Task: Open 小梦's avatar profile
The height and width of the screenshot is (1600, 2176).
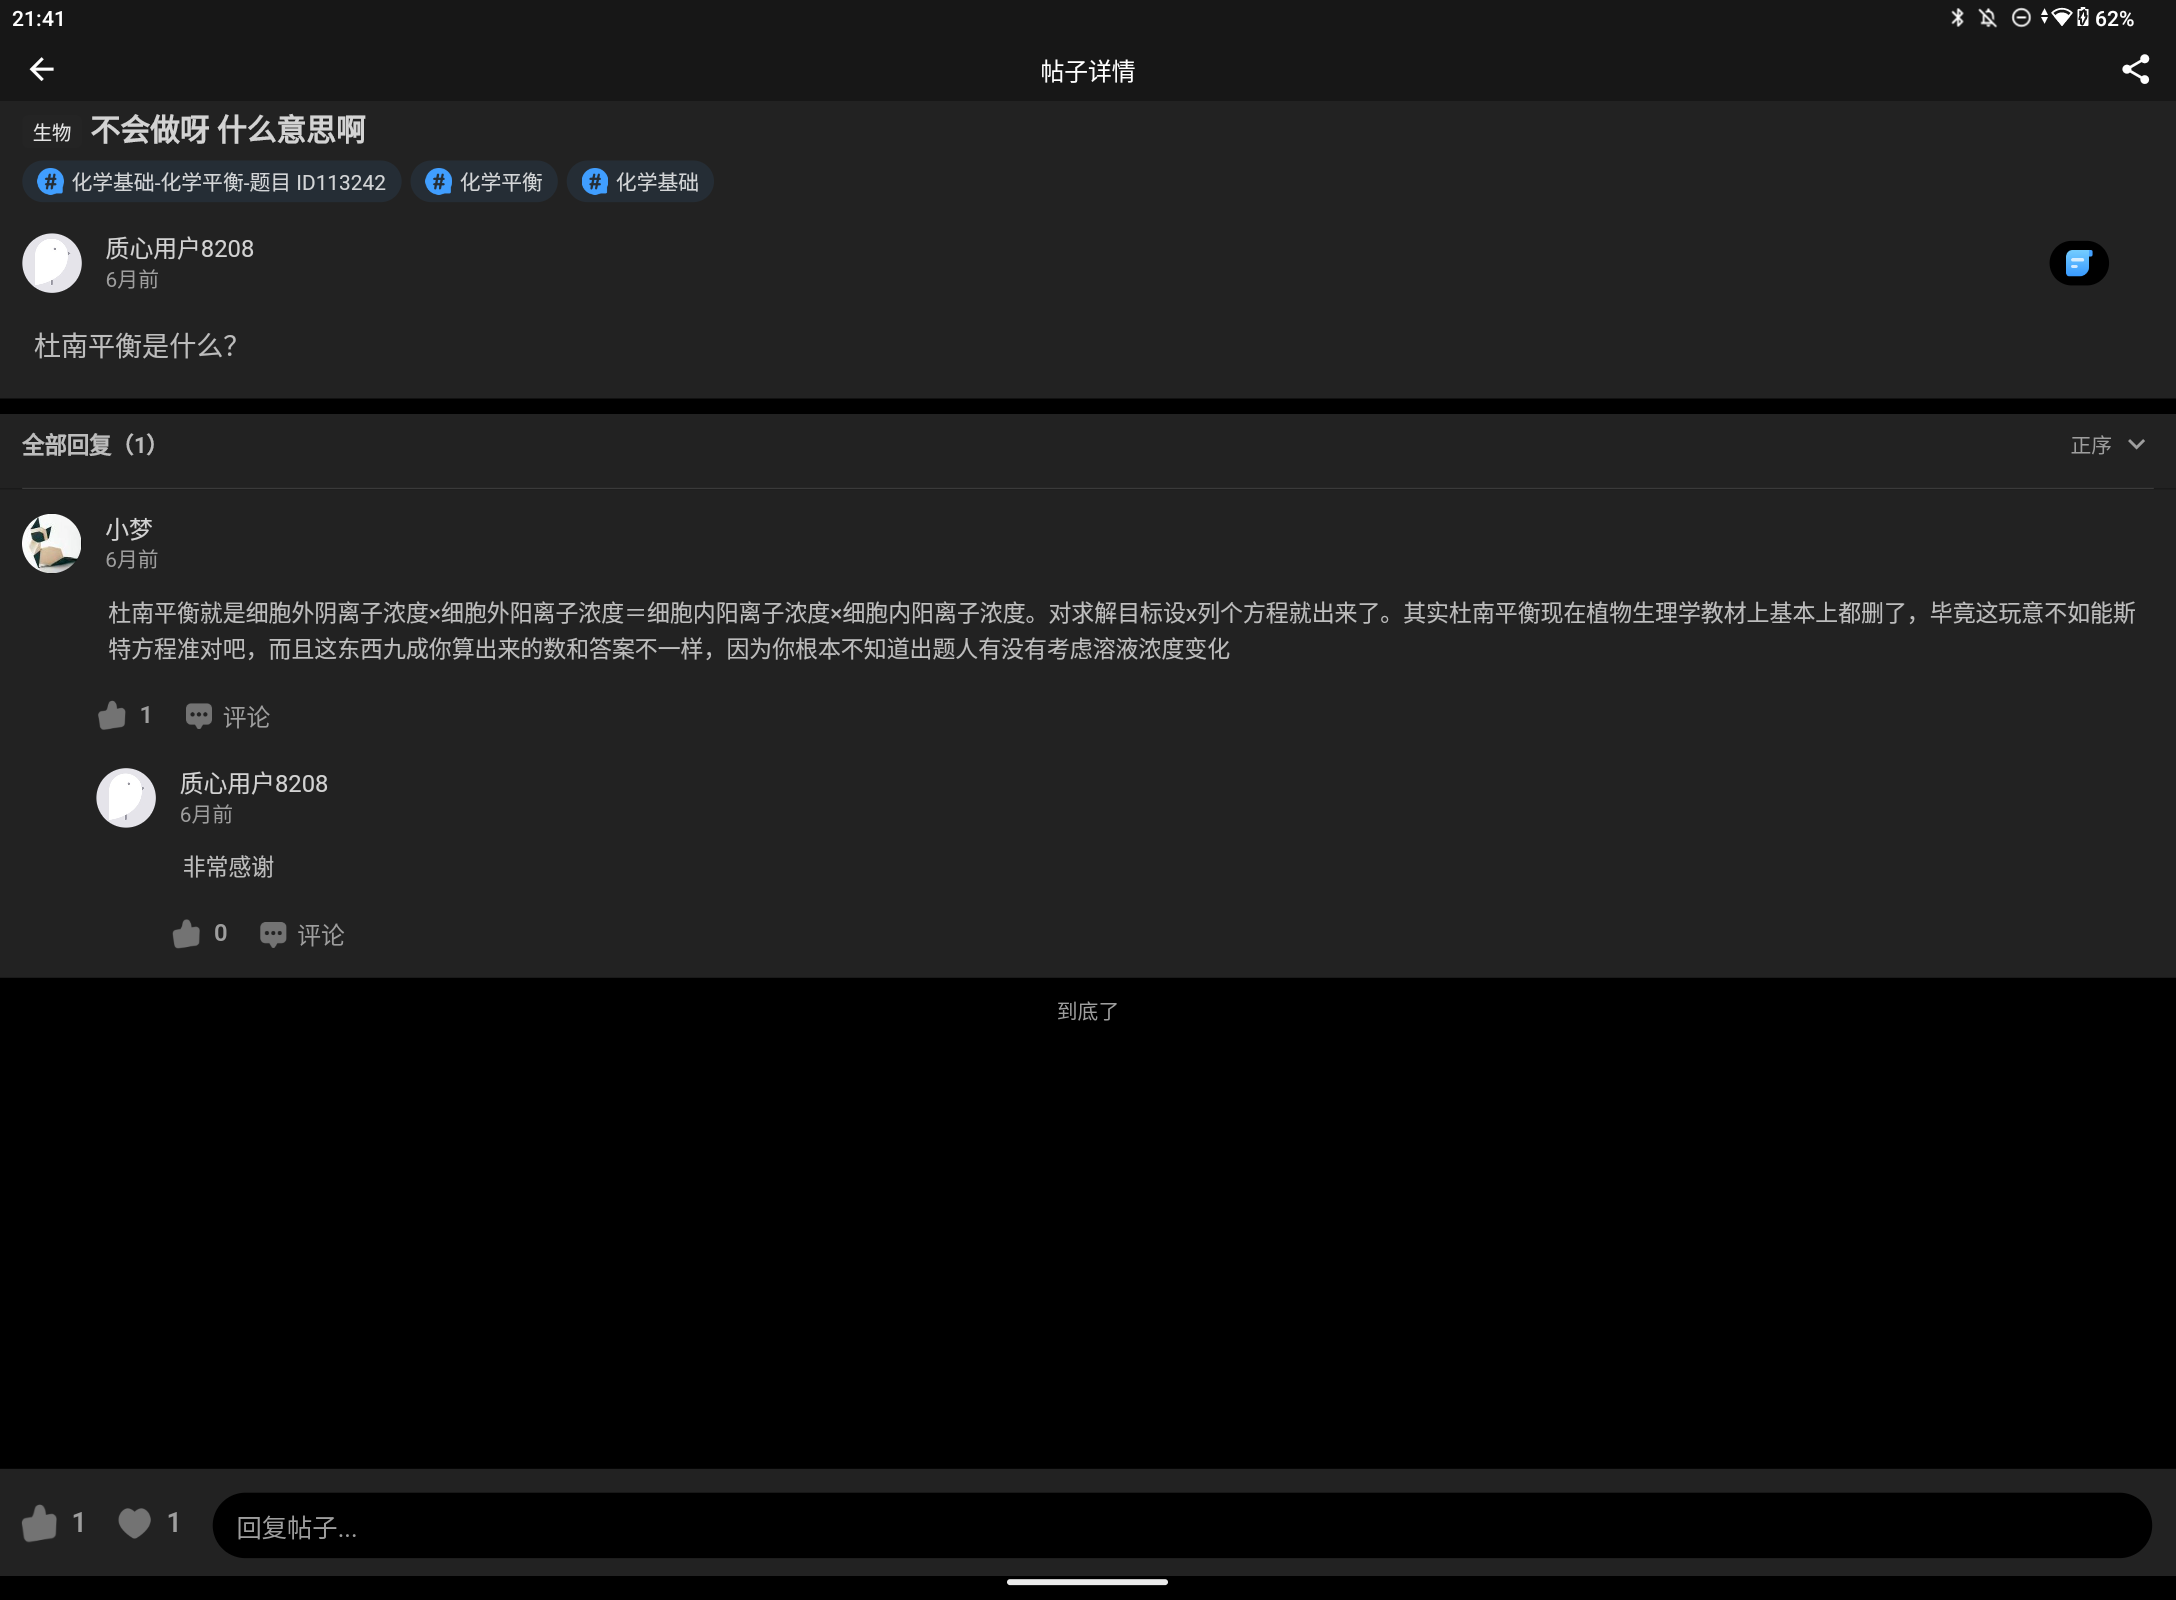Action: point(52,543)
